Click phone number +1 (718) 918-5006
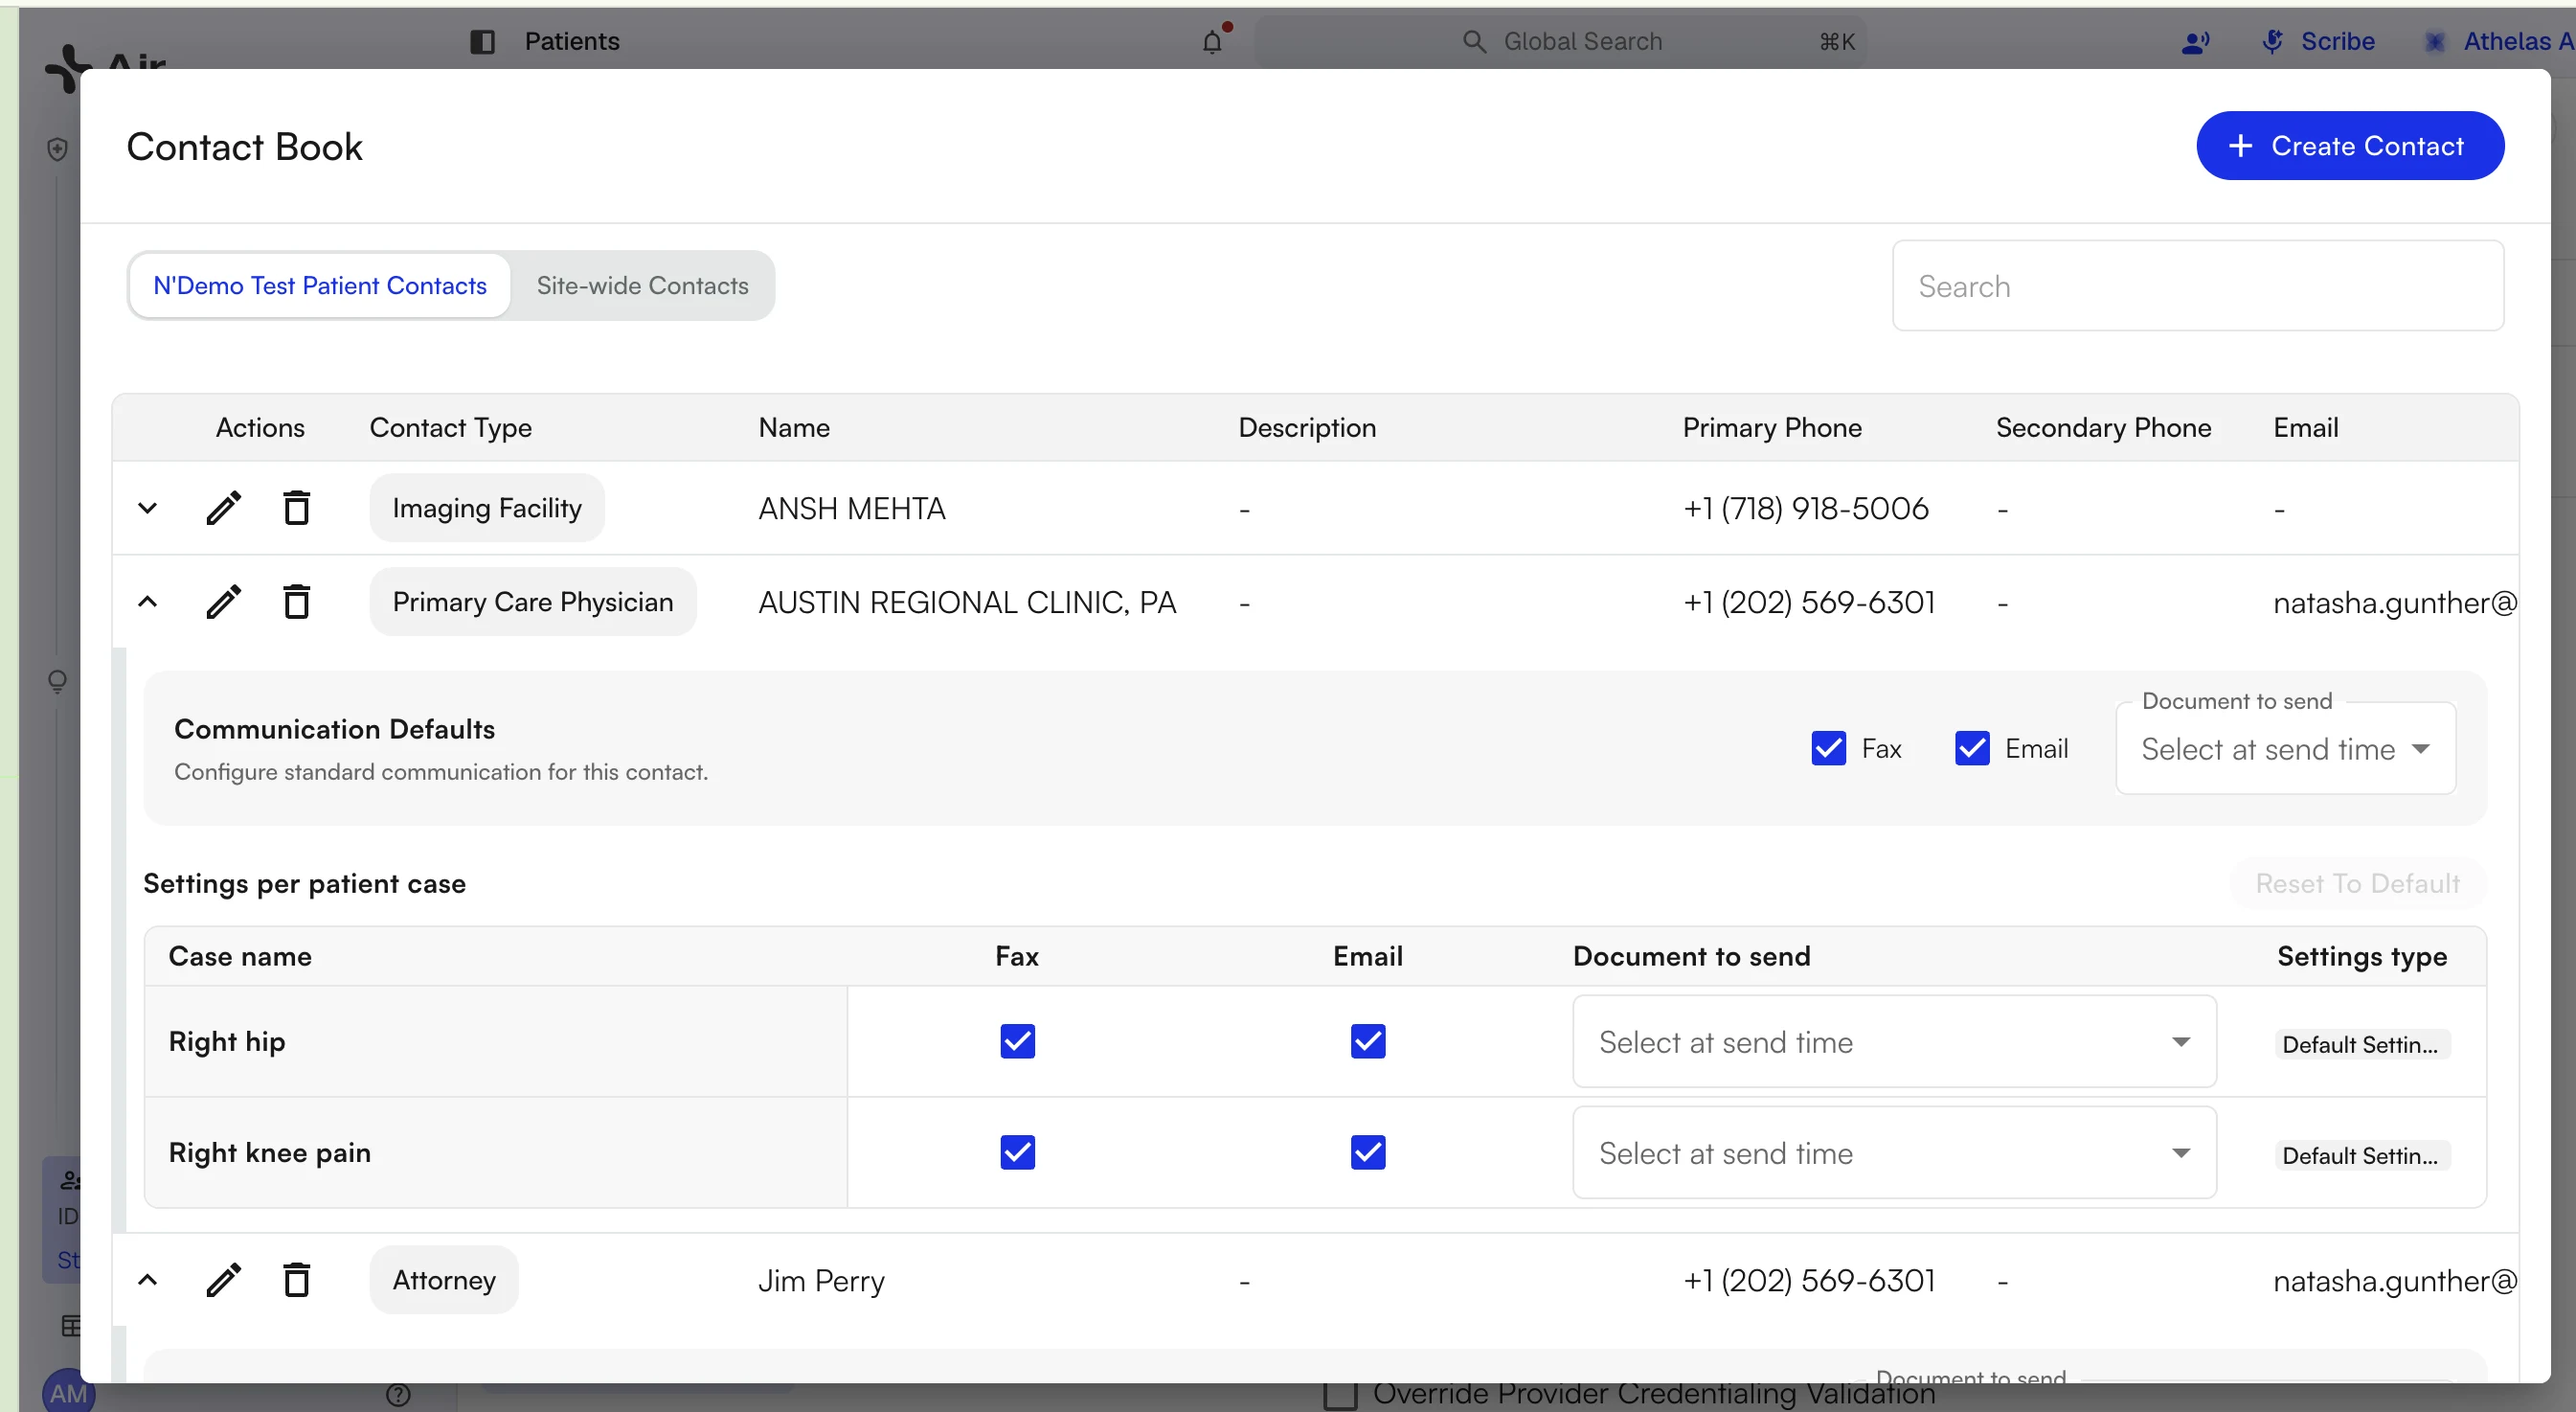 [x=1805, y=508]
